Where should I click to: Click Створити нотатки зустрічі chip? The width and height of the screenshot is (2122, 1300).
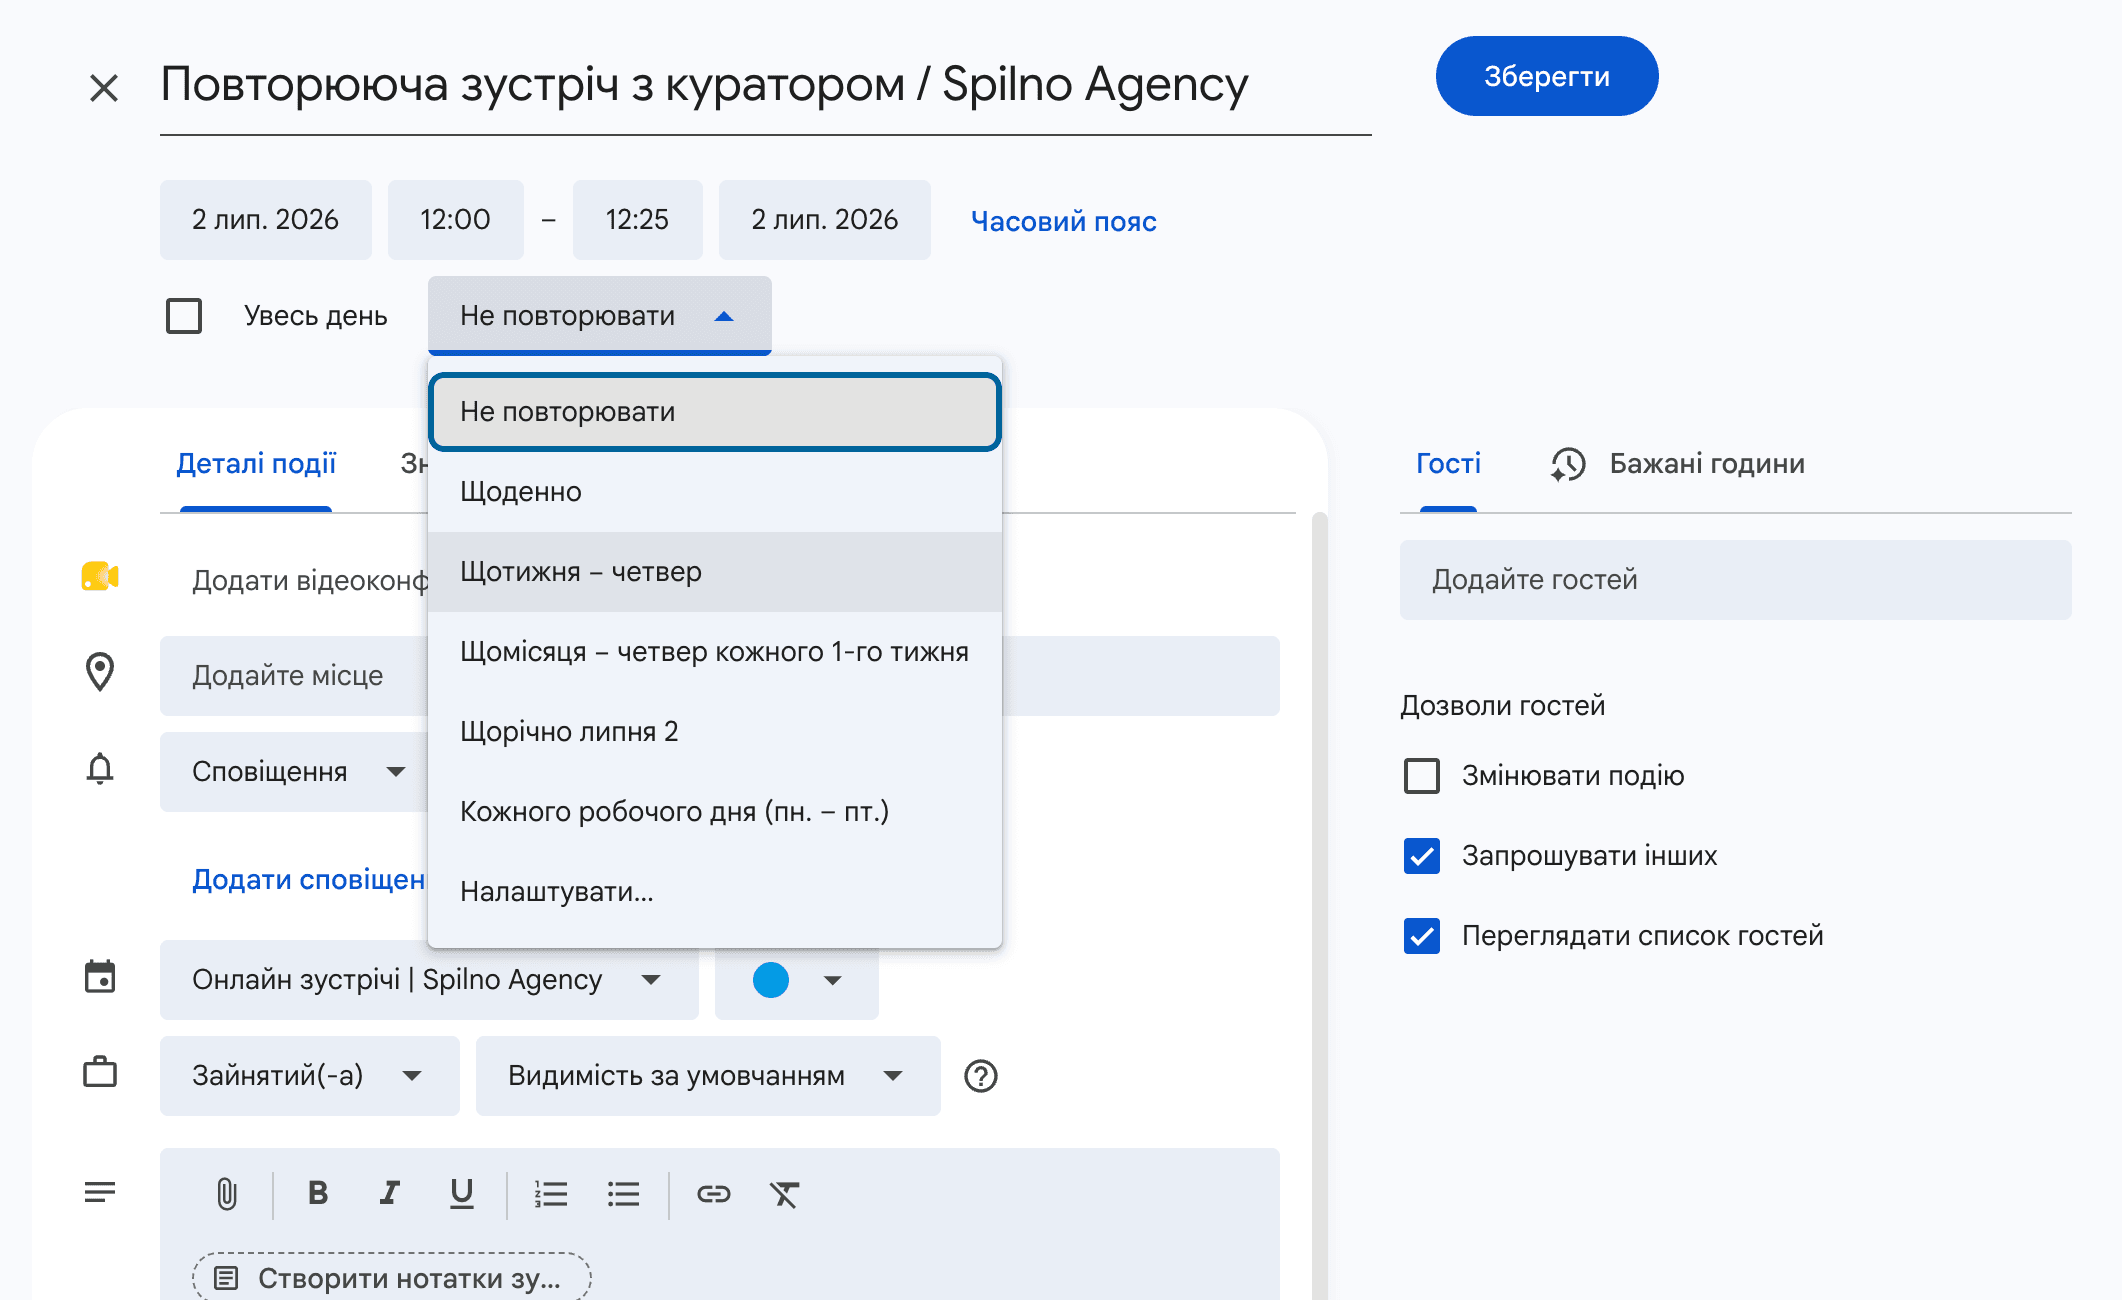click(x=391, y=1277)
